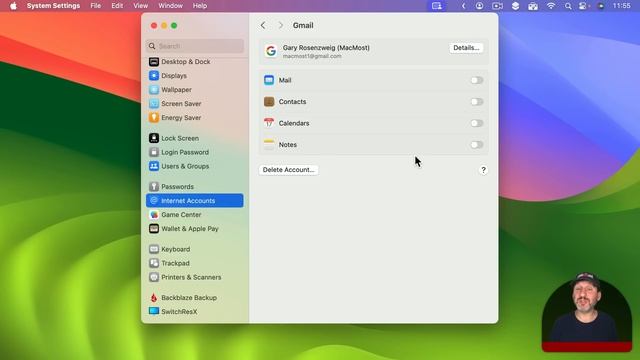Click the Notes app icon
This screenshot has width=640, height=360.
click(x=269, y=144)
